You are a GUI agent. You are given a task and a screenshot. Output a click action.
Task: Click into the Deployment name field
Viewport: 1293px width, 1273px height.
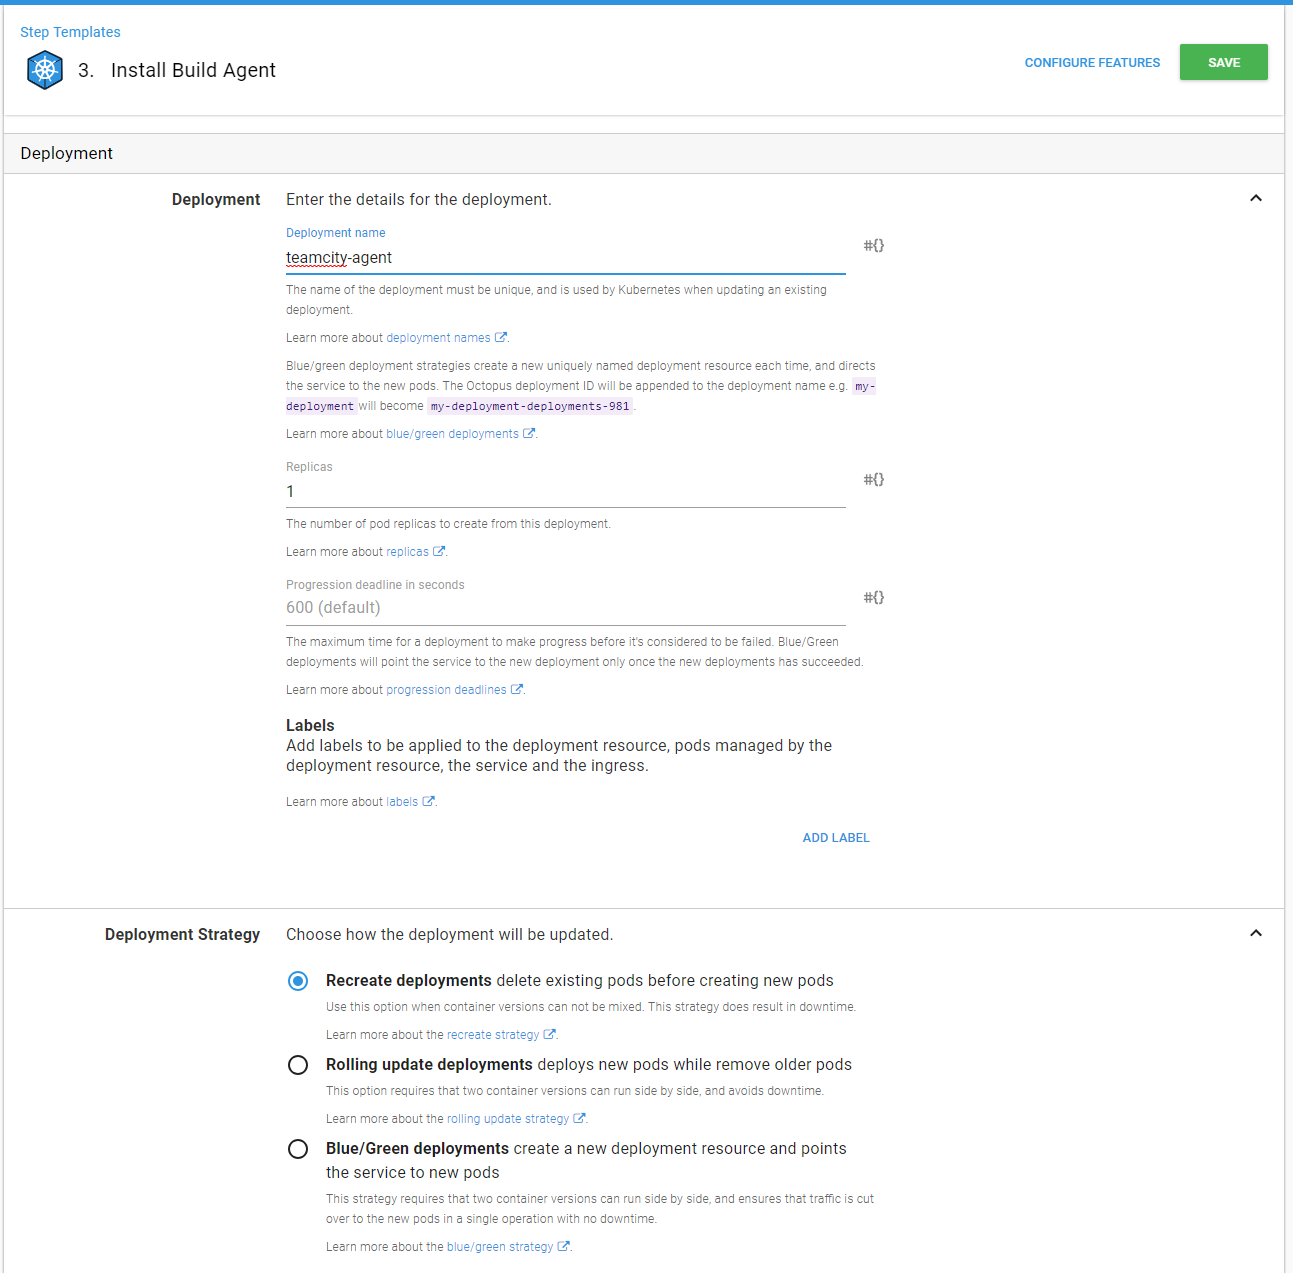(x=565, y=258)
